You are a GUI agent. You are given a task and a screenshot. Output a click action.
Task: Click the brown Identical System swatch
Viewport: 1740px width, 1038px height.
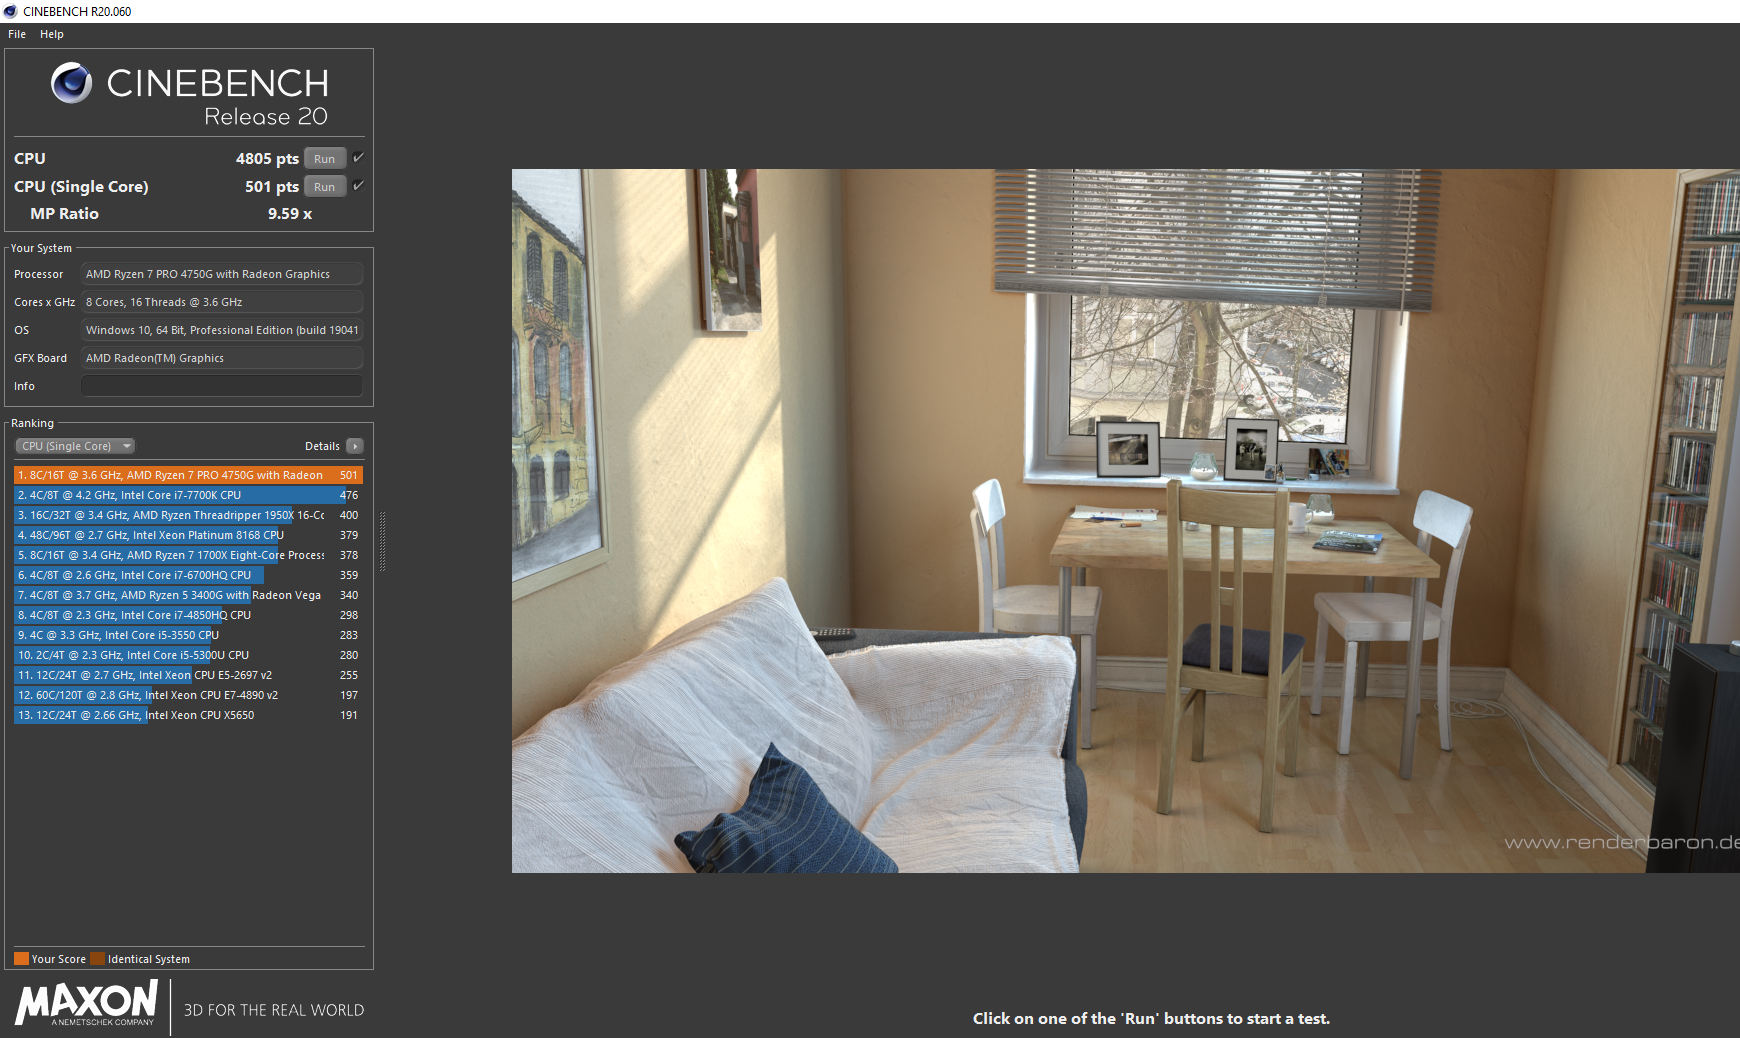pyautogui.click(x=97, y=959)
